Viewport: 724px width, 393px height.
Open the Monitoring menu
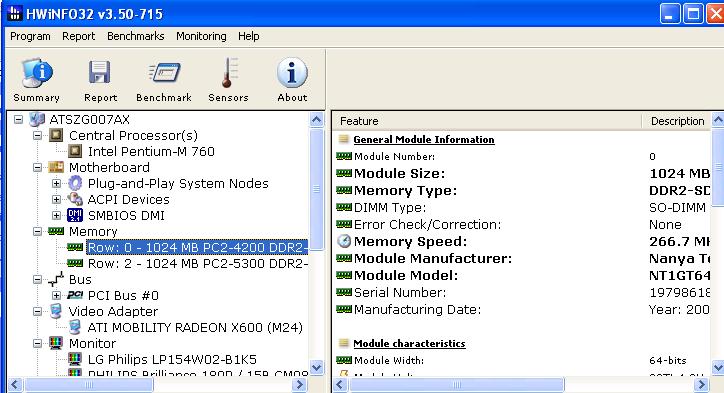pos(201,36)
